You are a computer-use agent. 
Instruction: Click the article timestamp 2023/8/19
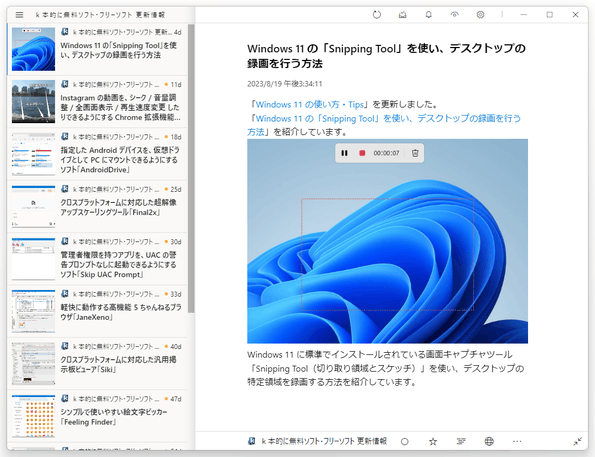[x=285, y=84]
